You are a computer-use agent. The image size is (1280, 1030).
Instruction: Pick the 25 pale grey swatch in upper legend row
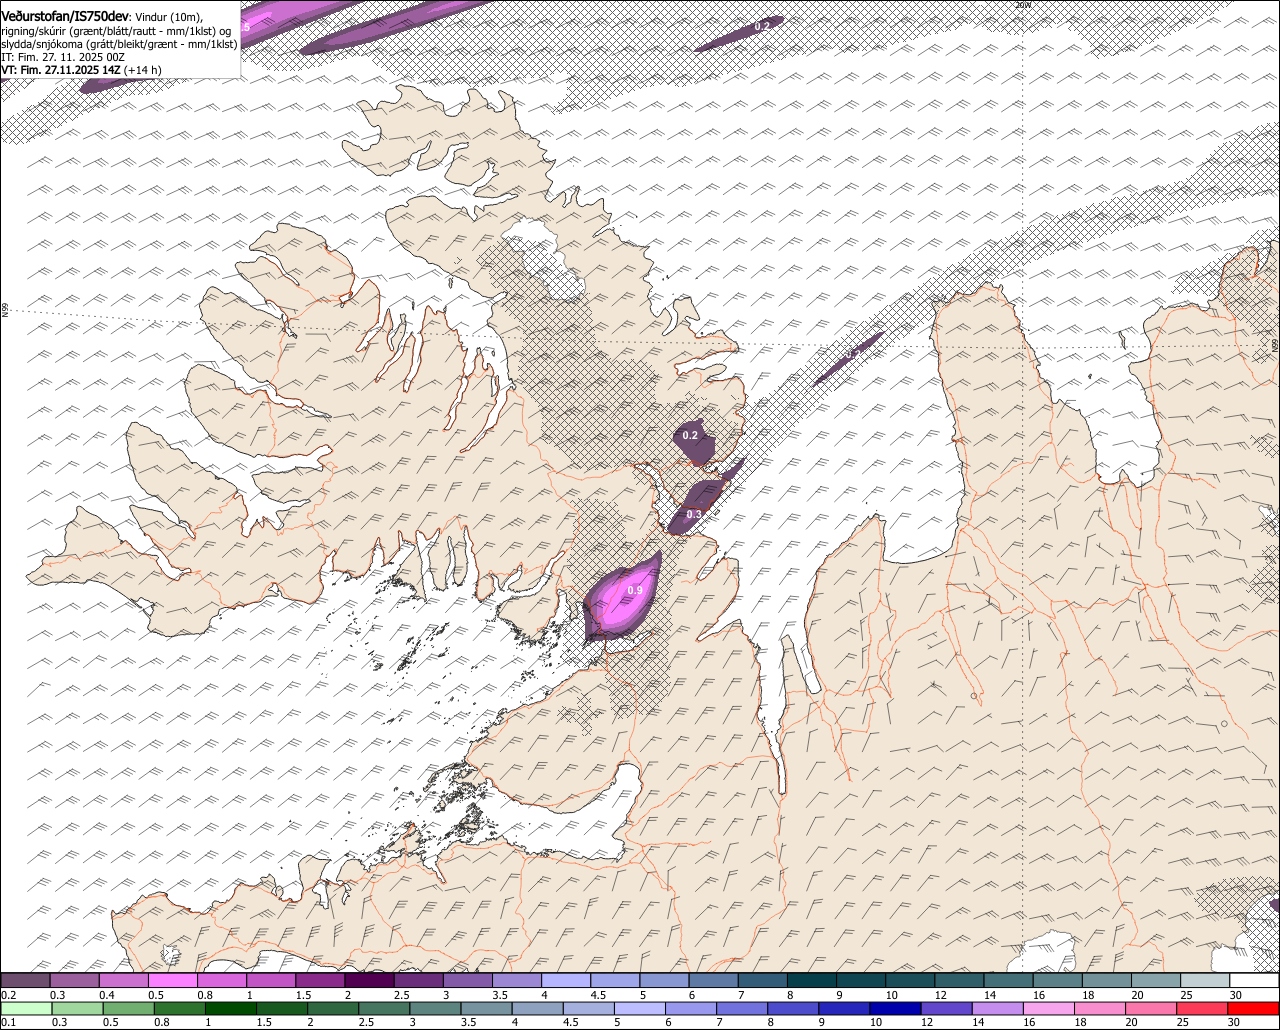click(x=1205, y=980)
